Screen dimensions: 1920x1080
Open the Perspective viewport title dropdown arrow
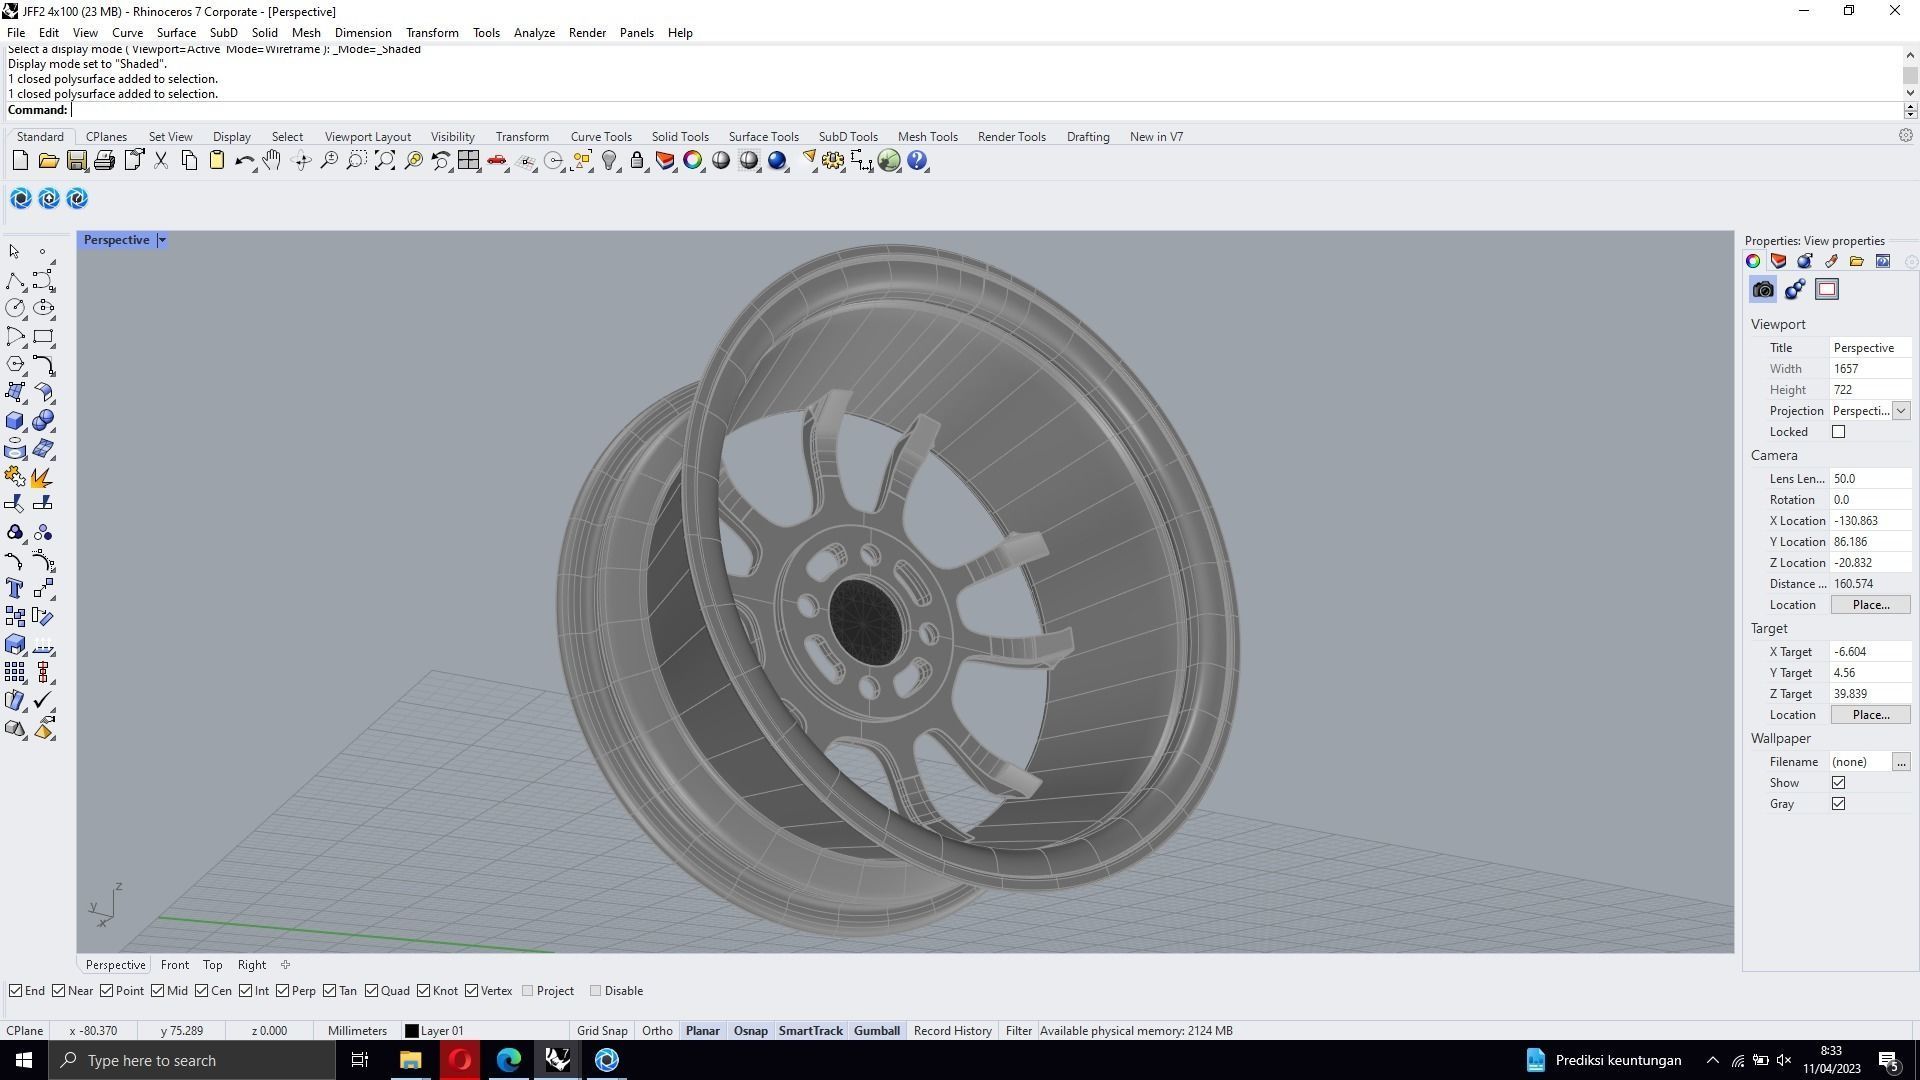(x=162, y=240)
